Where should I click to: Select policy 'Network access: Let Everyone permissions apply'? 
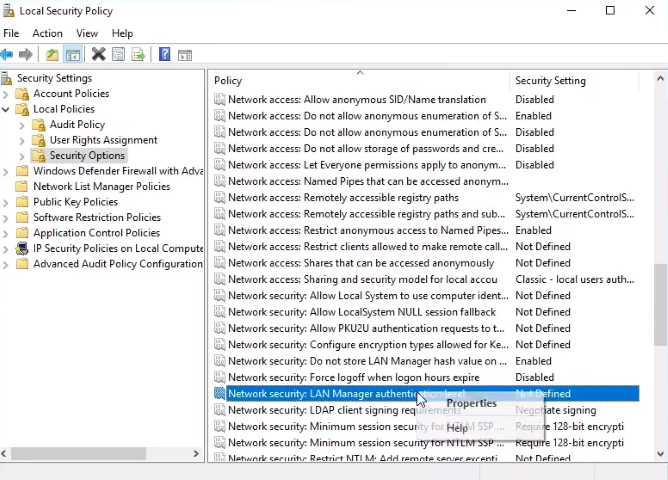[x=367, y=165]
